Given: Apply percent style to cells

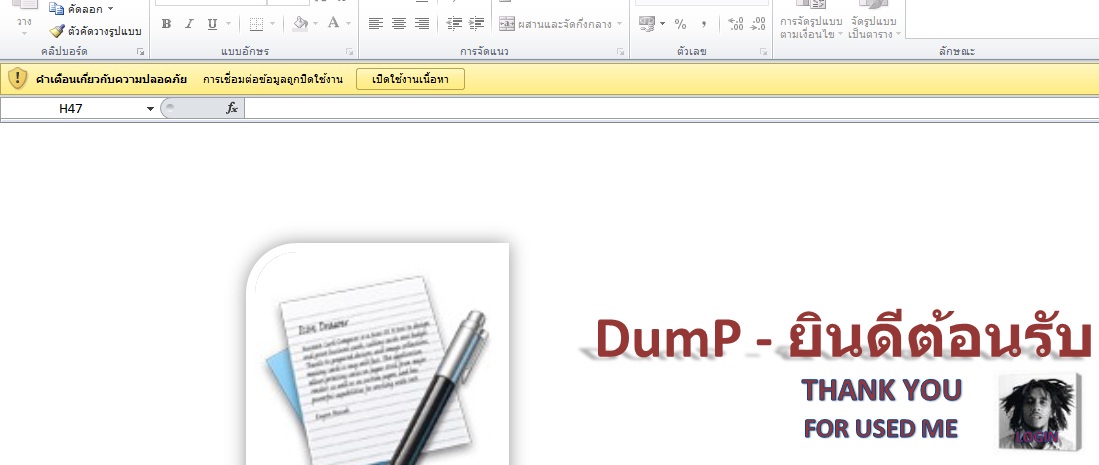Looking at the screenshot, I should (680, 24).
